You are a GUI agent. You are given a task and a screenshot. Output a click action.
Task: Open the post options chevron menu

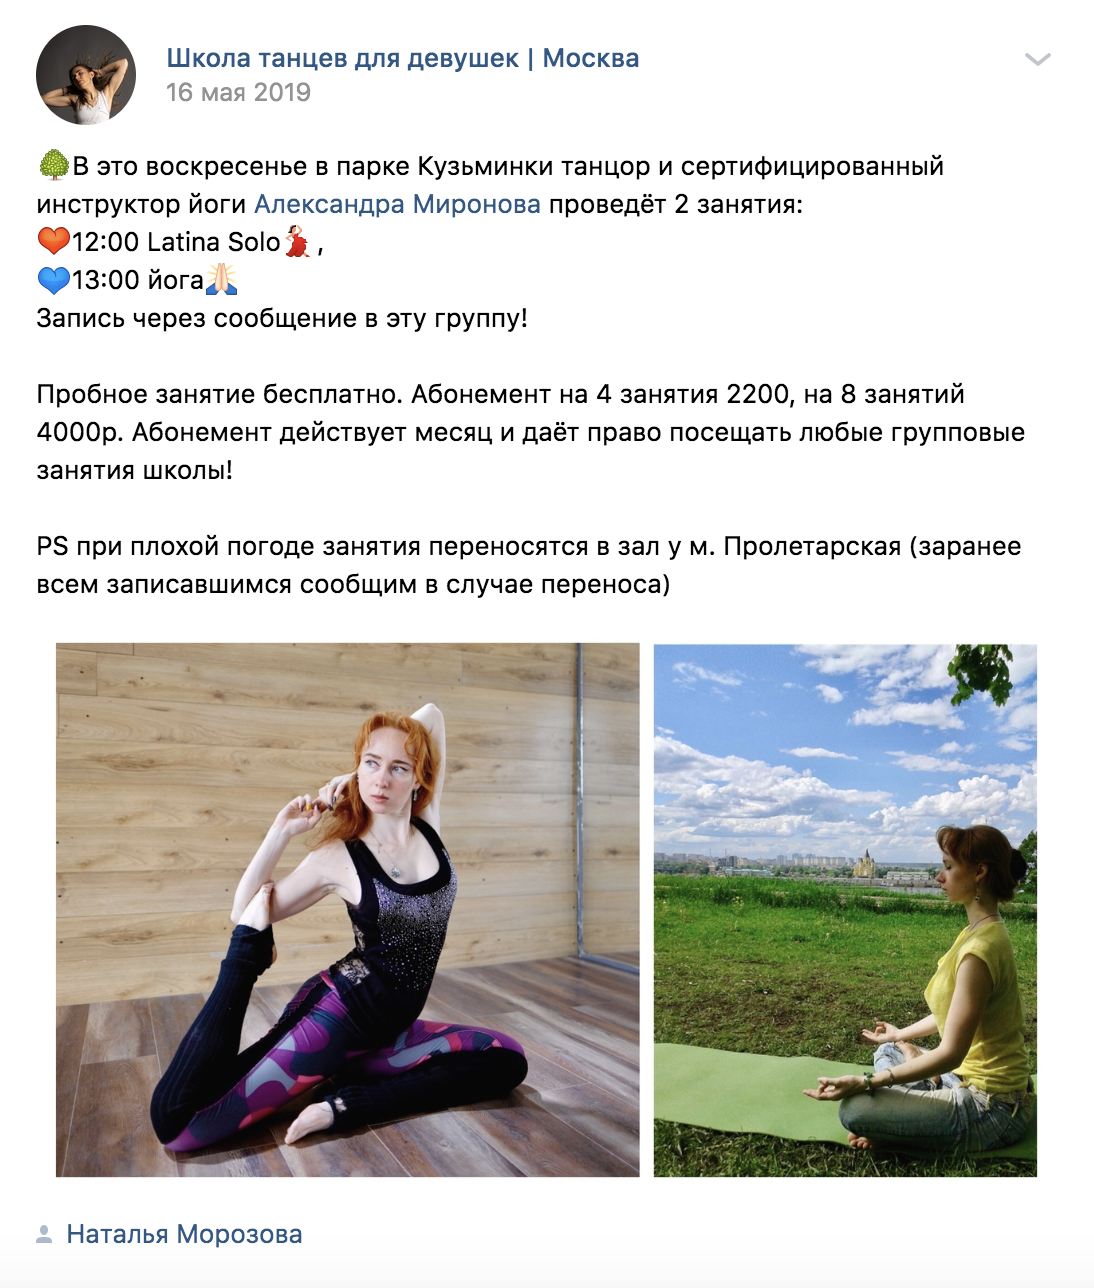pos(1038,60)
